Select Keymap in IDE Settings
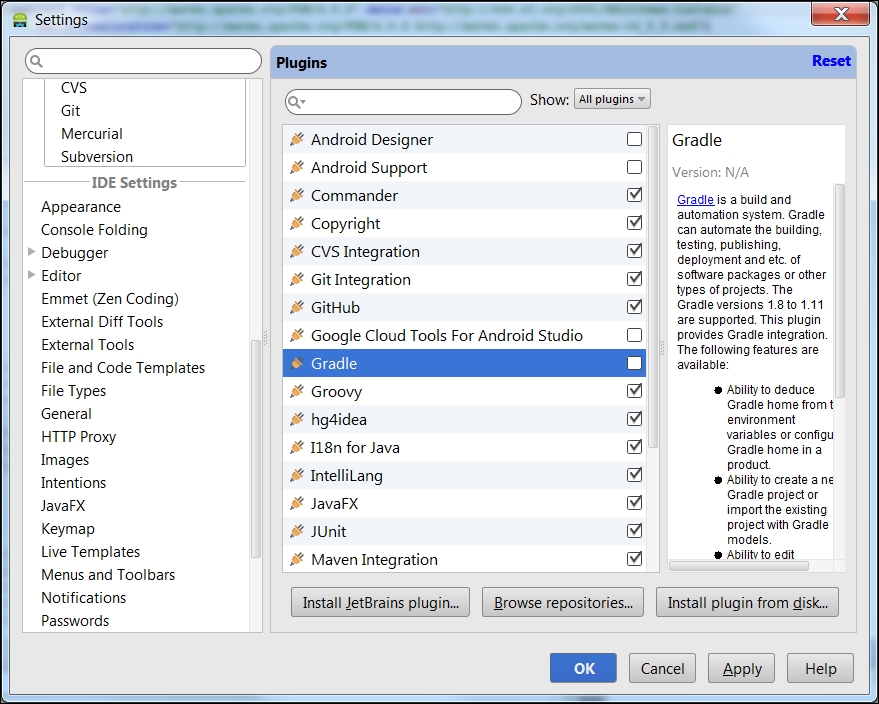The image size is (879, 704). click(x=68, y=529)
